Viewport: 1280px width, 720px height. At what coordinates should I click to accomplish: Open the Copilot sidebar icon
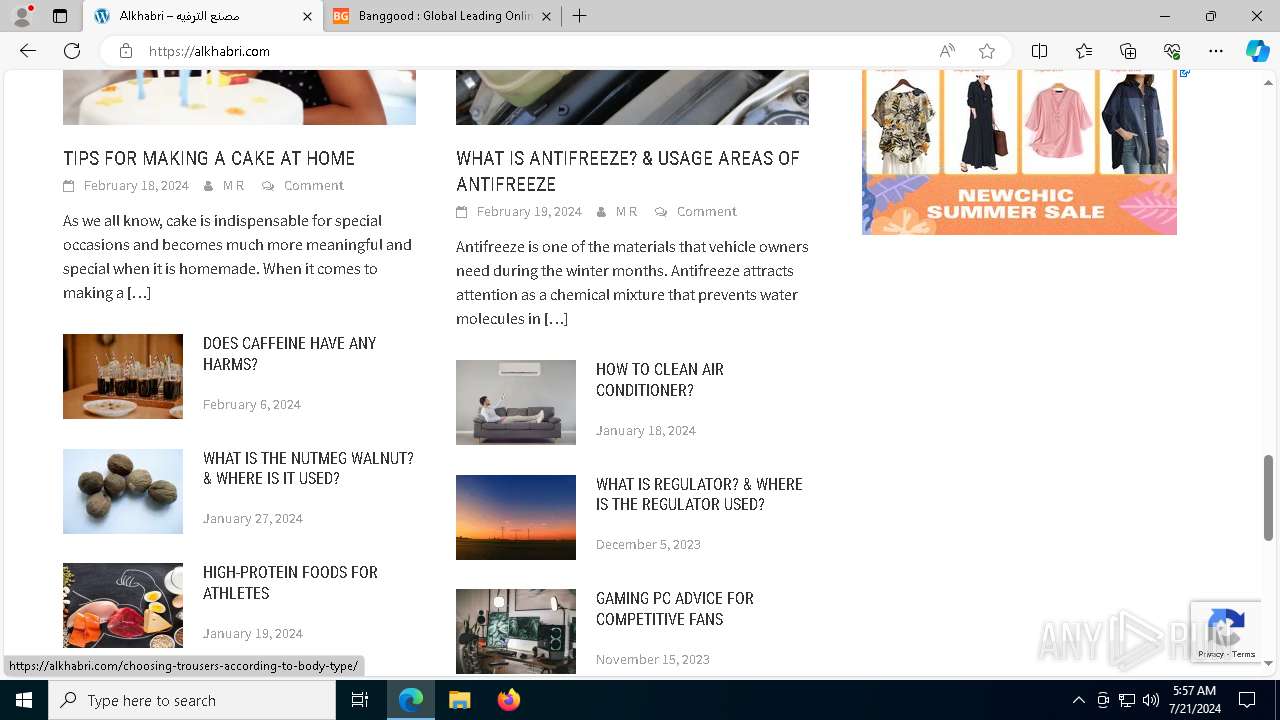(1257, 51)
